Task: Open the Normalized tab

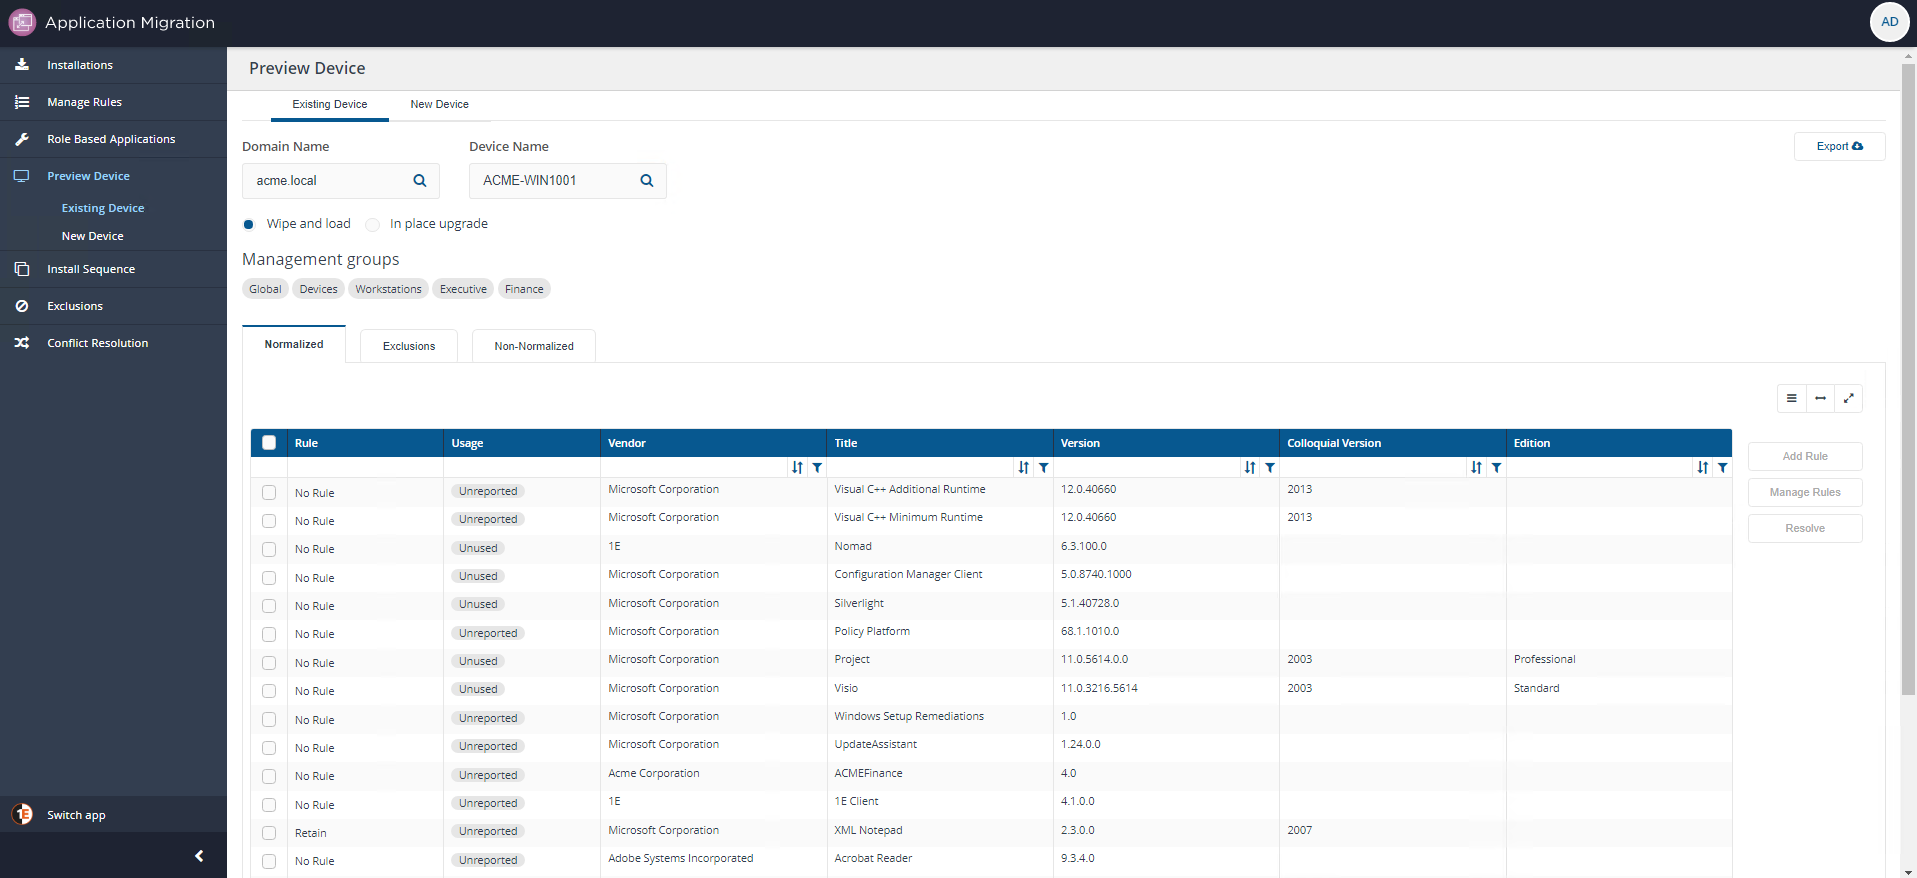Action: (x=294, y=344)
